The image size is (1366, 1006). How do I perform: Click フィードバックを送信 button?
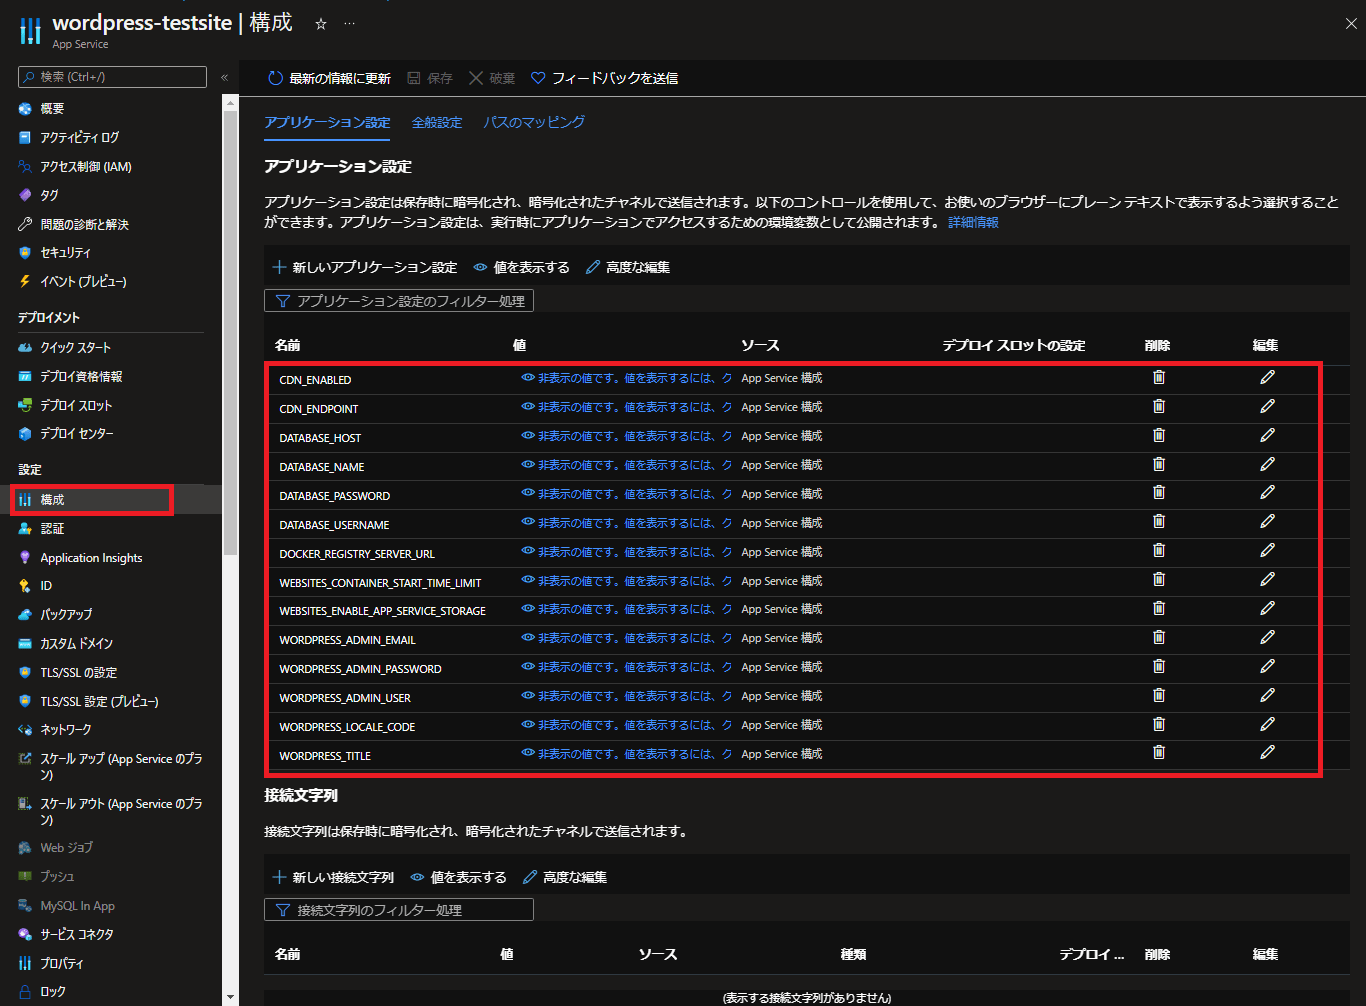604,78
